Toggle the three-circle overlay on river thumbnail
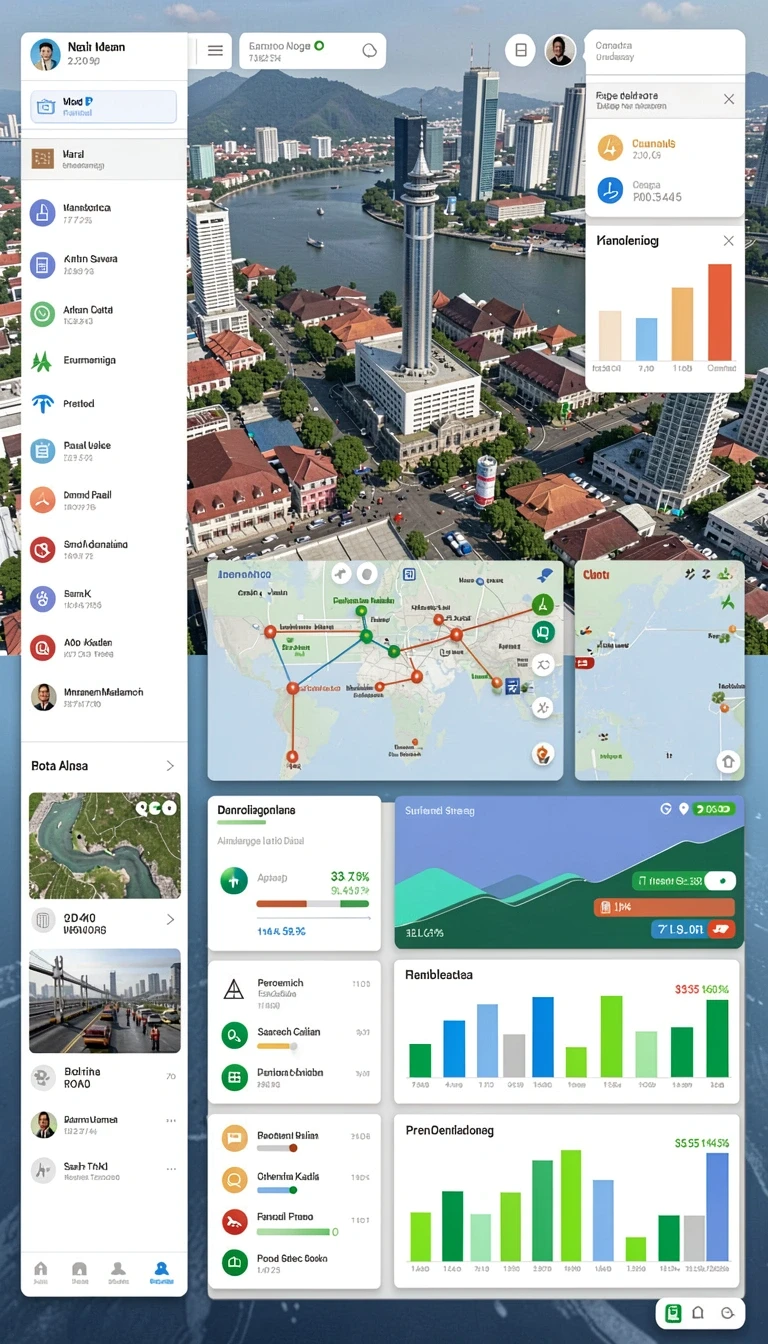 155,808
